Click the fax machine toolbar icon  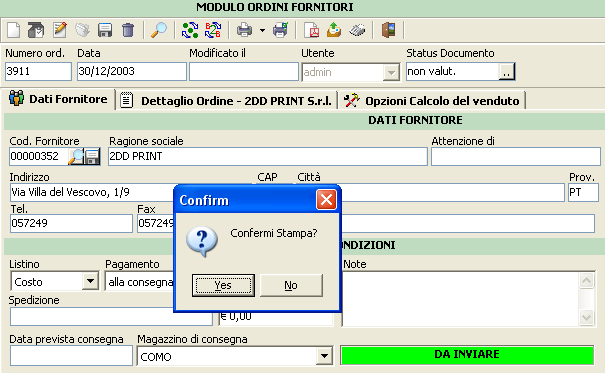[357, 30]
